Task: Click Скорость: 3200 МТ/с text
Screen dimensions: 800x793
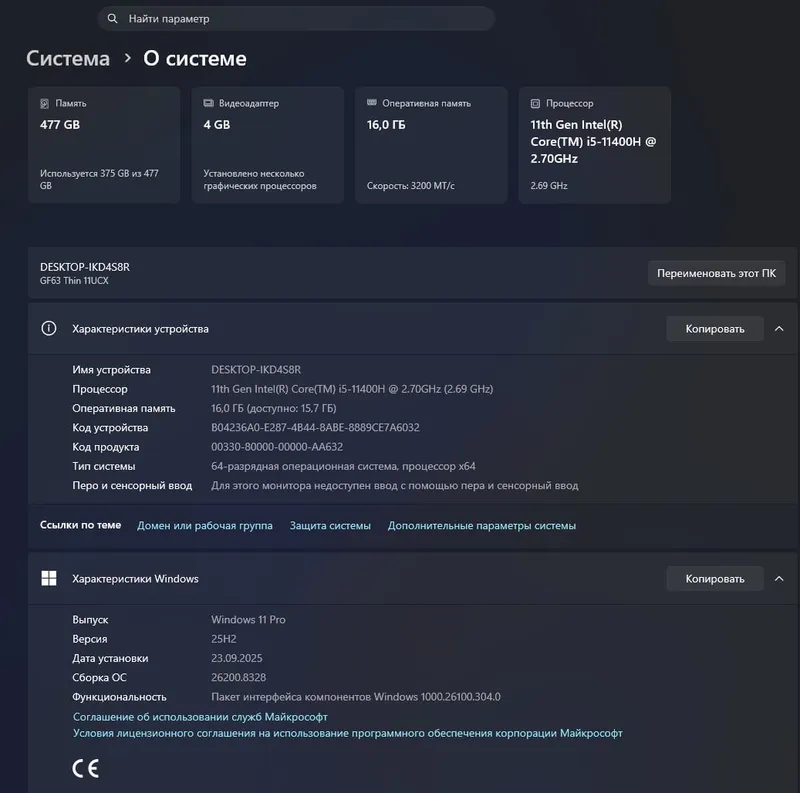Action: coord(410,186)
